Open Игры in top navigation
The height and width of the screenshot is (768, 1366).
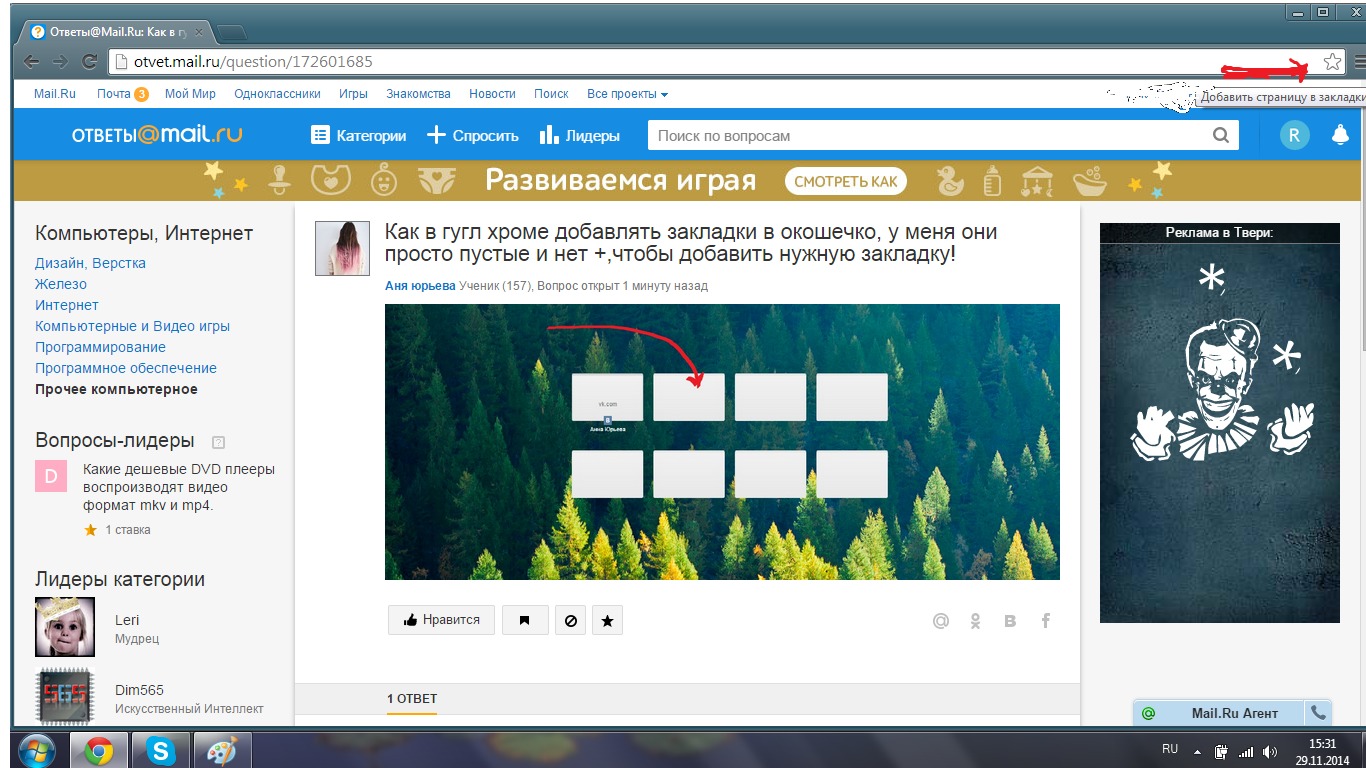pyautogui.click(x=353, y=94)
